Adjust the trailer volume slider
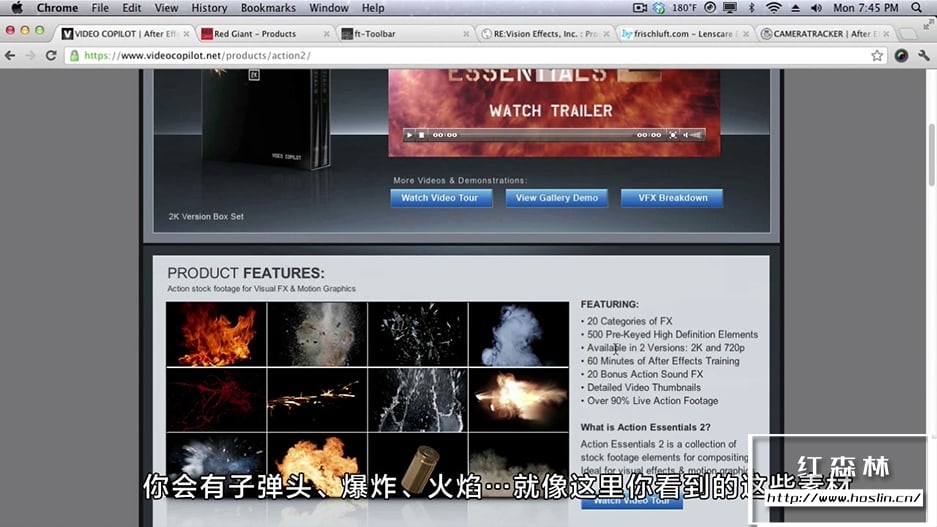 click(693, 135)
